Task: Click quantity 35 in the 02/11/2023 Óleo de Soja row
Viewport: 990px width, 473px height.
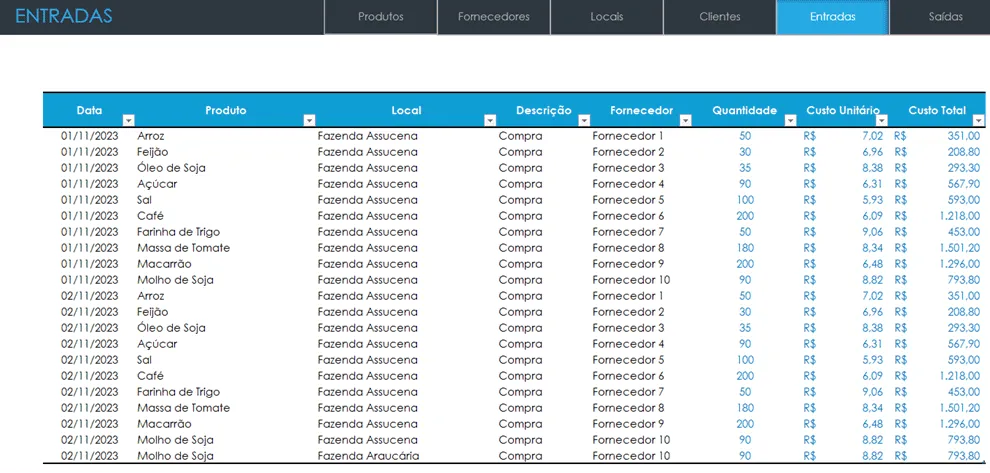Action: [x=745, y=328]
